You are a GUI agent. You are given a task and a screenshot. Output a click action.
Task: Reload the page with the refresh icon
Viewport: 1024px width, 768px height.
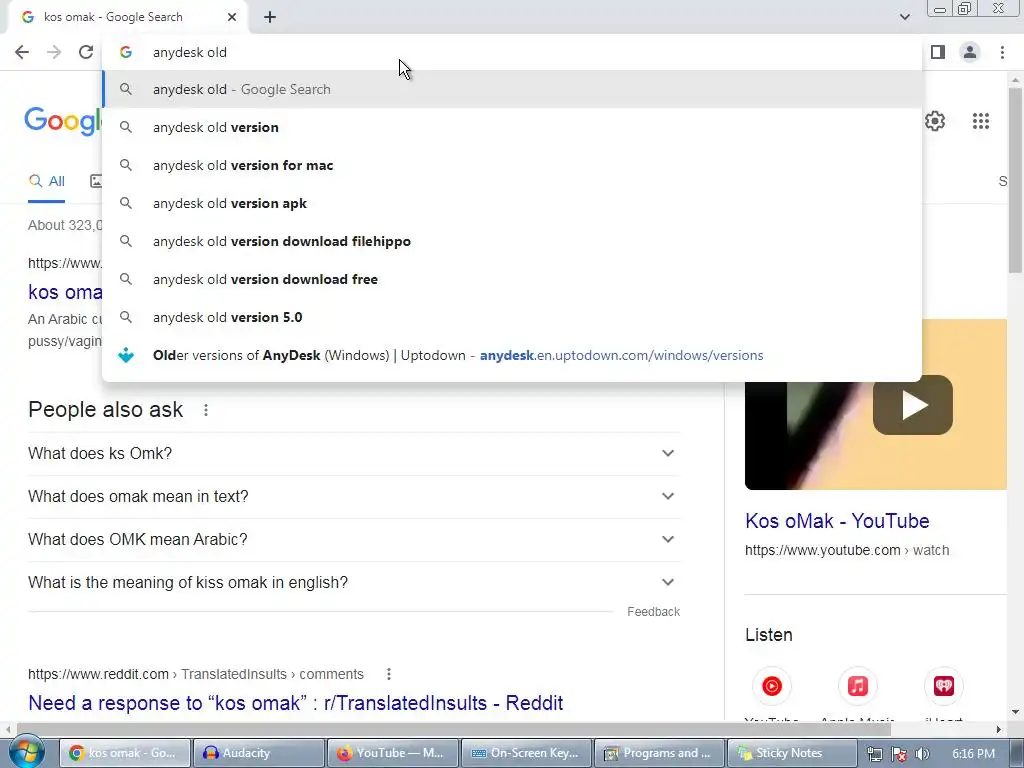(86, 52)
